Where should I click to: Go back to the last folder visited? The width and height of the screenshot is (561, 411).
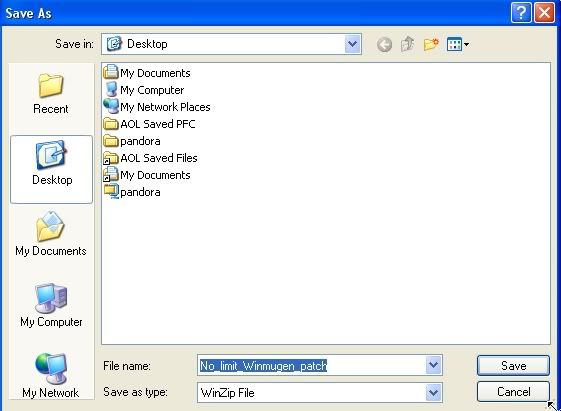click(x=384, y=45)
